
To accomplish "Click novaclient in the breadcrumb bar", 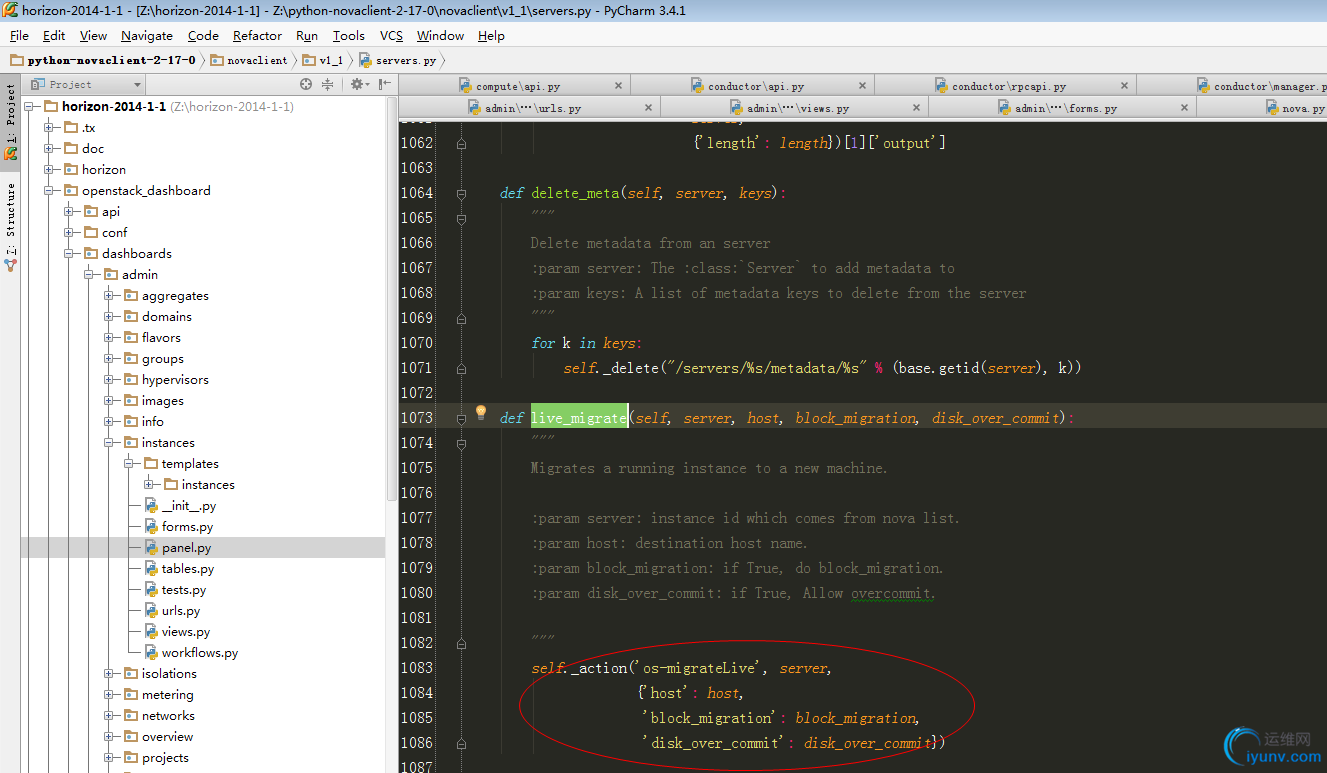I will point(256,60).
